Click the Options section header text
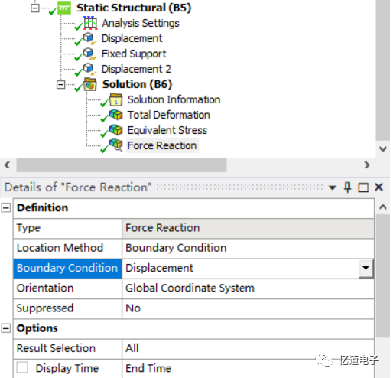The image size is (391, 378). (x=37, y=328)
